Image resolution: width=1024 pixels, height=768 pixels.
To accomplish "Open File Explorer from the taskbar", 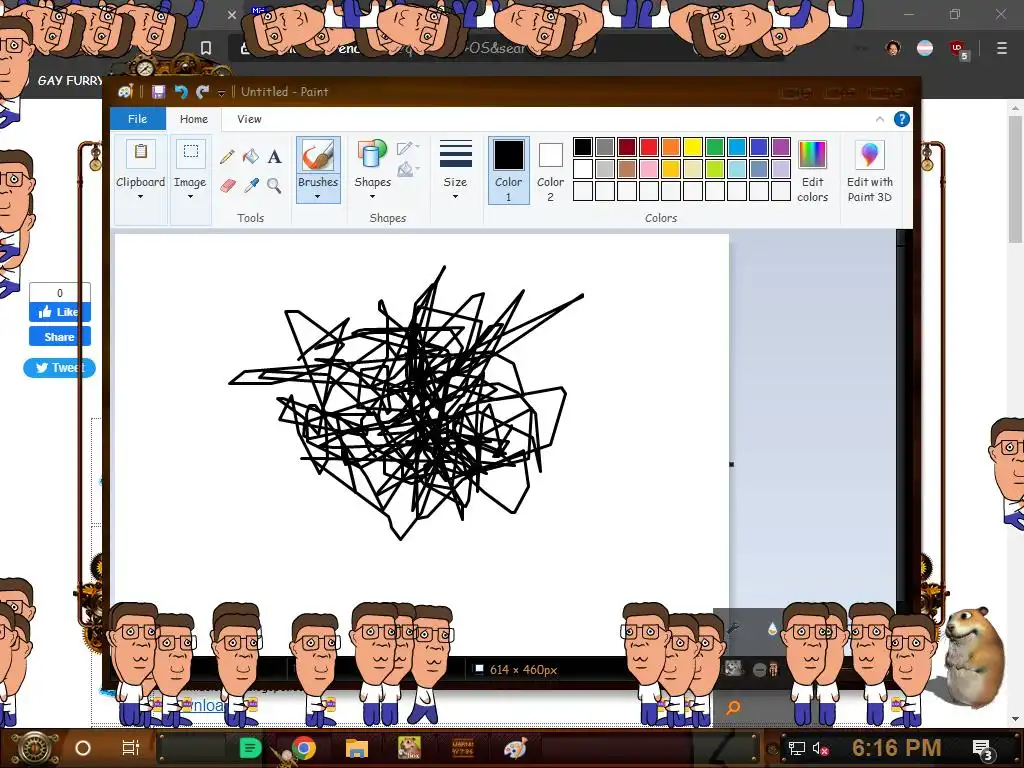I will [357, 748].
